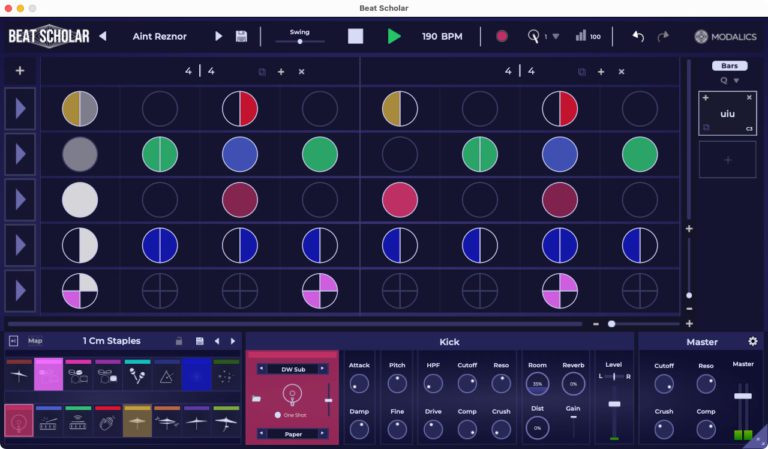Viewport: 768px width, 449px height.
Task: Open the Map tab in kit panel
Action: tap(35, 341)
